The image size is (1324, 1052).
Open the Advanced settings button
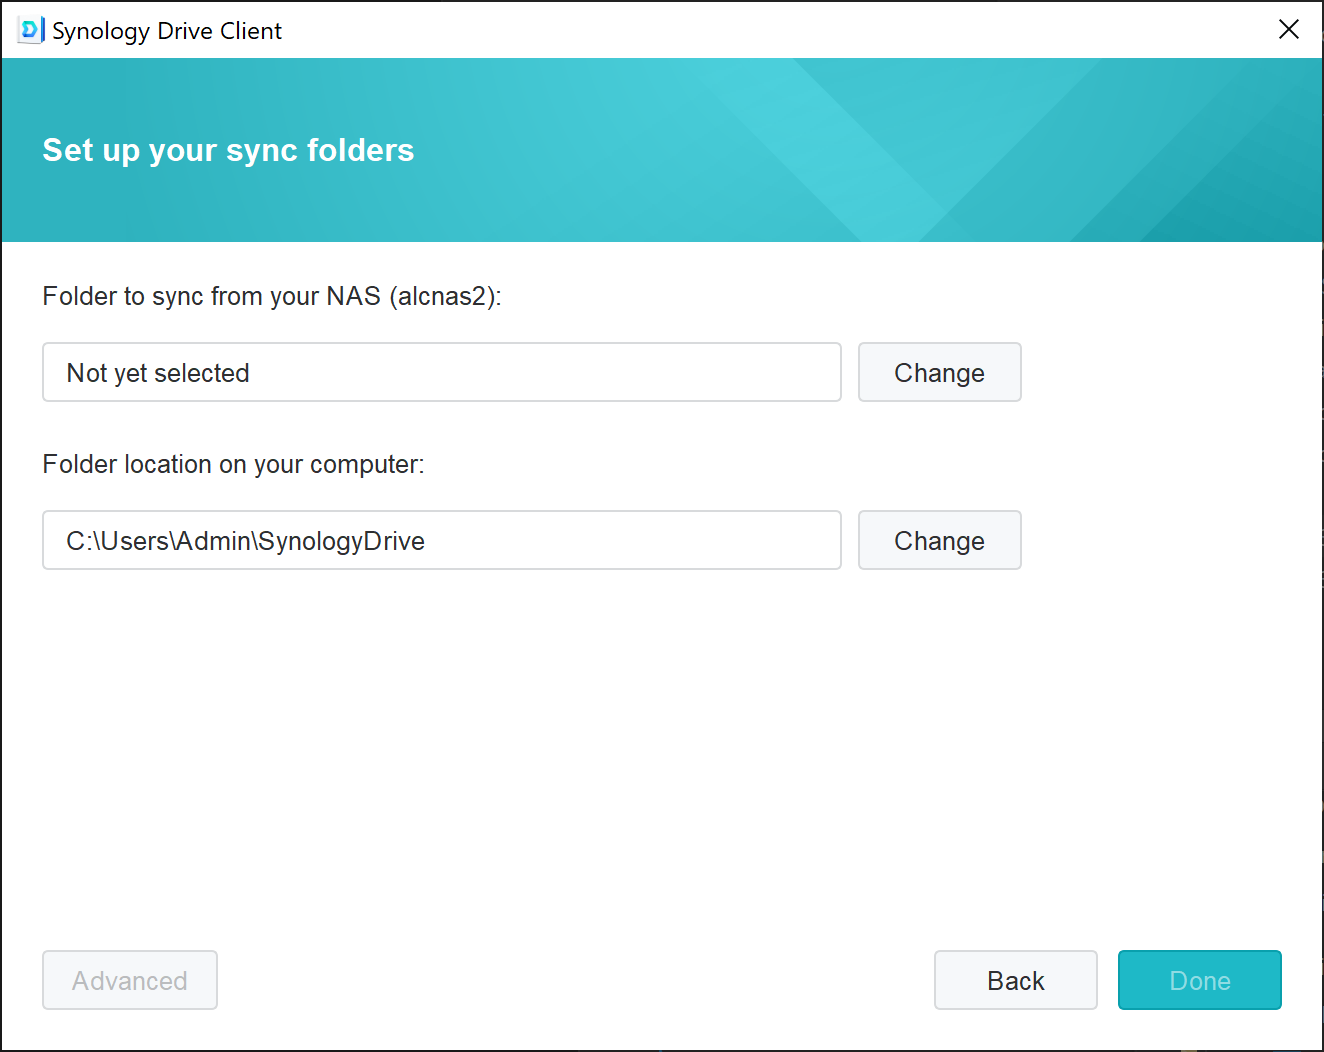tap(130, 980)
